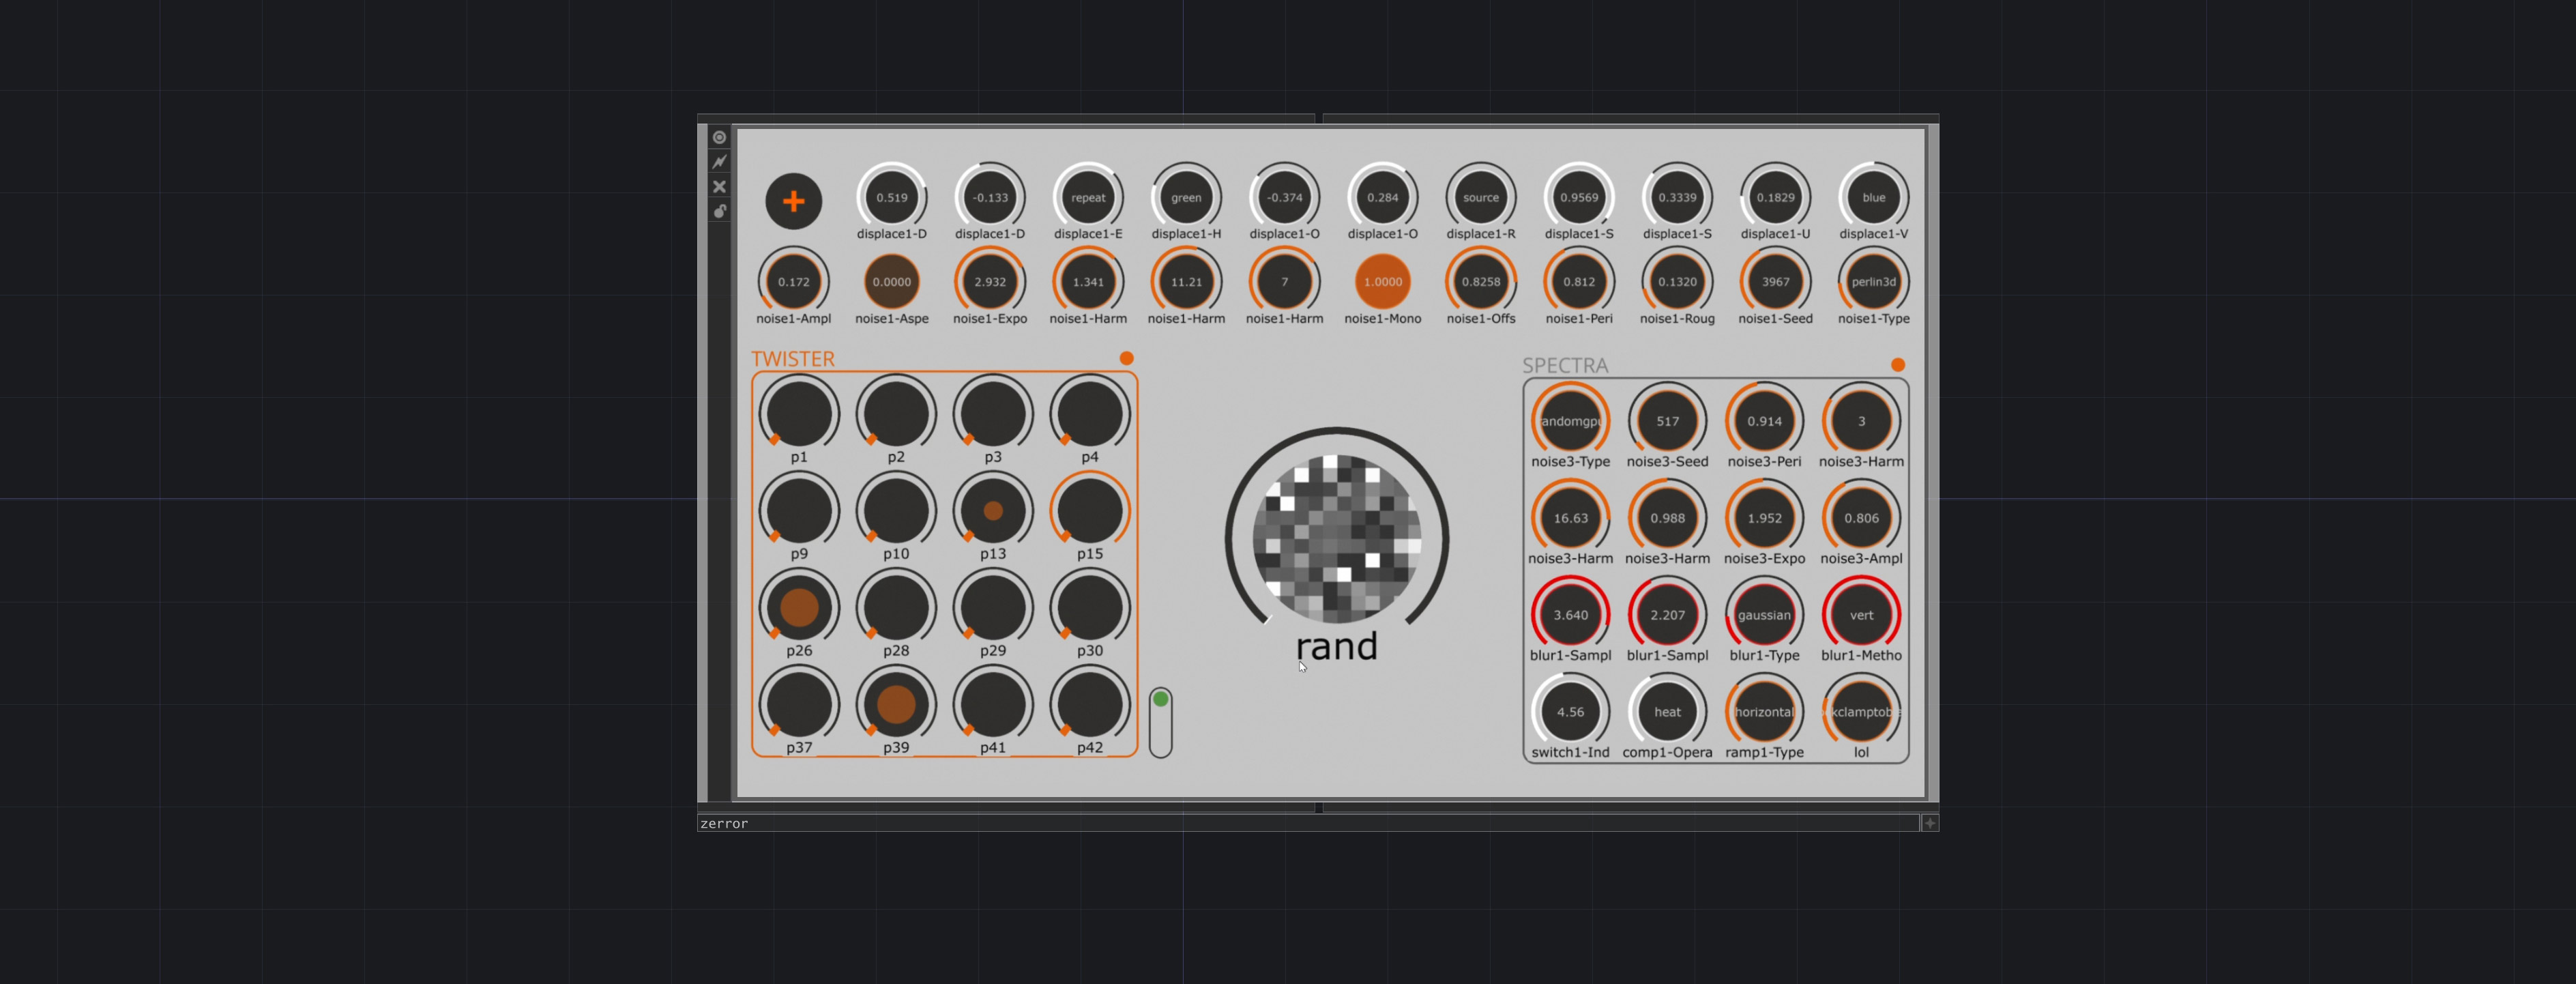Toggle the bypass X flag icon
The width and height of the screenshot is (2576, 984).
point(719,187)
